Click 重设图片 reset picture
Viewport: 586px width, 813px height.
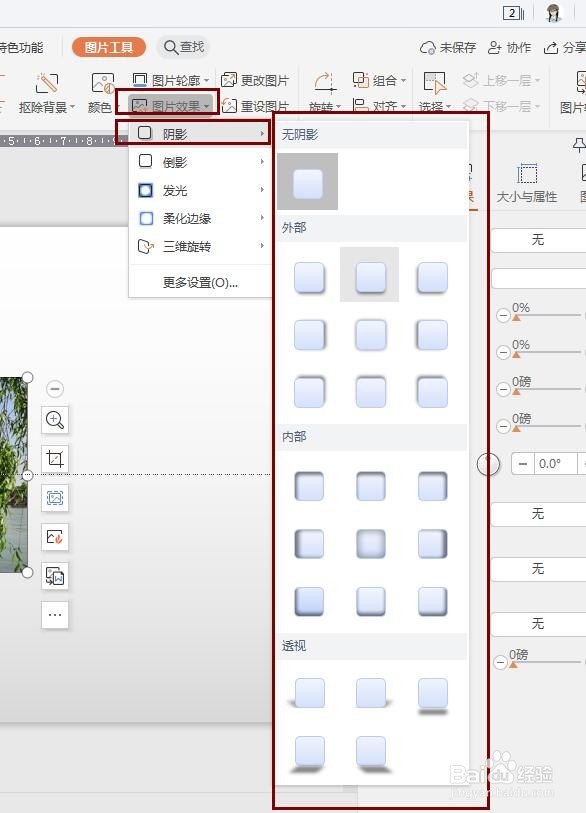click(x=255, y=106)
